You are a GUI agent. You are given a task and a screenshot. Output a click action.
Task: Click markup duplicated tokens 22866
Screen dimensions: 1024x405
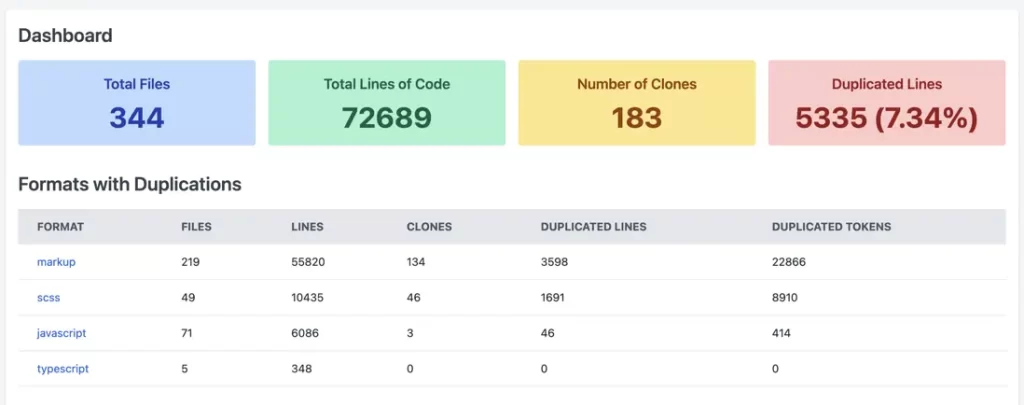pyautogui.click(x=789, y=262)
